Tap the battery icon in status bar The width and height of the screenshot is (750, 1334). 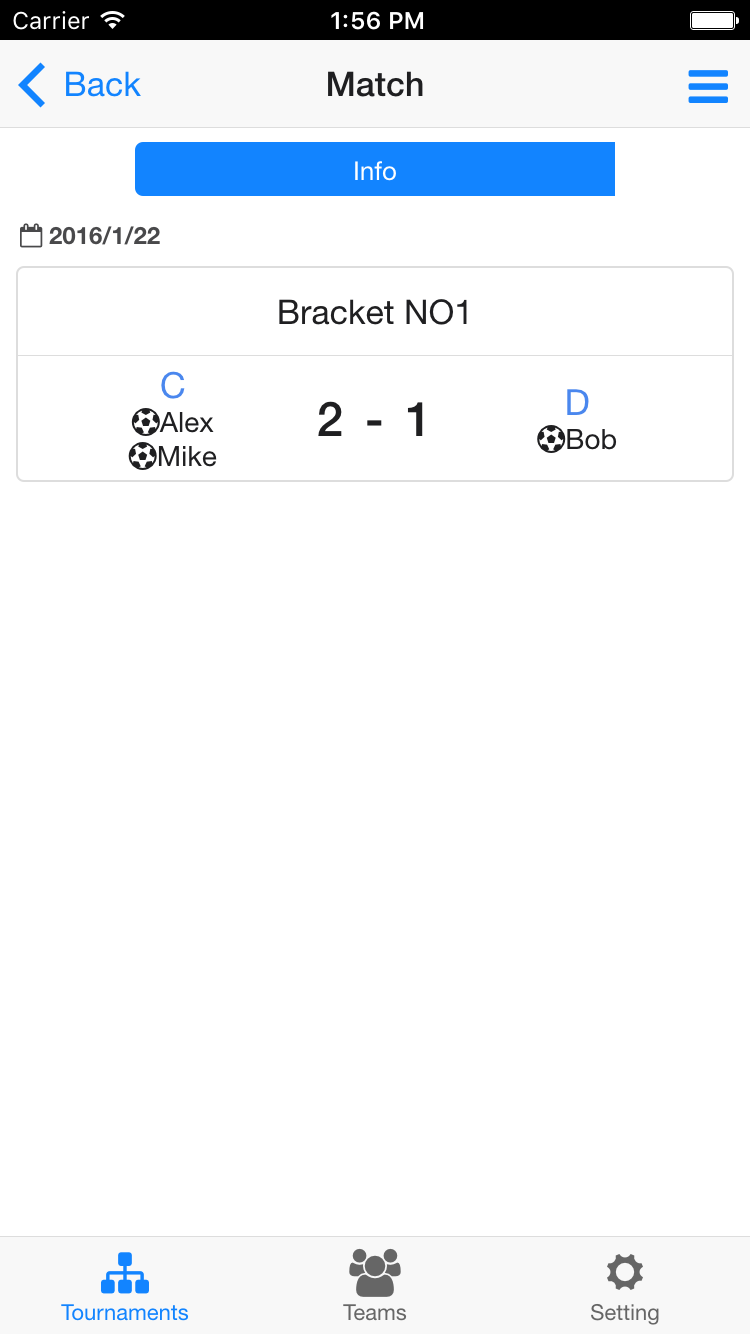pyautogui.click(x=713, y=20)
